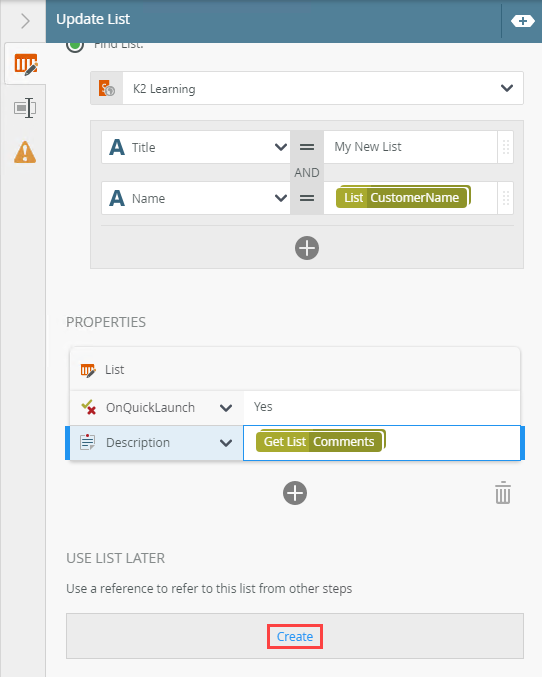Open the Name field dropdown
The height and width of the screenshot is (677, 542).
coord(281,198)
